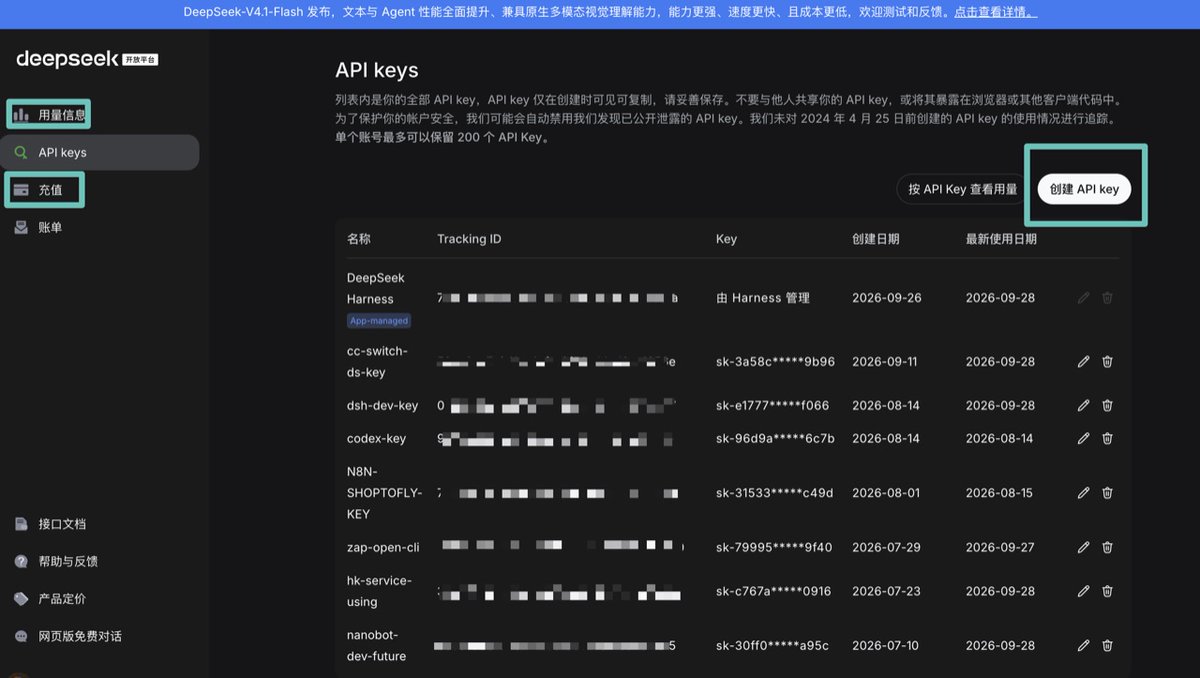Screen dimensions: 1200x678
Task: Click the 2026-08-15 last used date
Action: [x=1000, y=493]
